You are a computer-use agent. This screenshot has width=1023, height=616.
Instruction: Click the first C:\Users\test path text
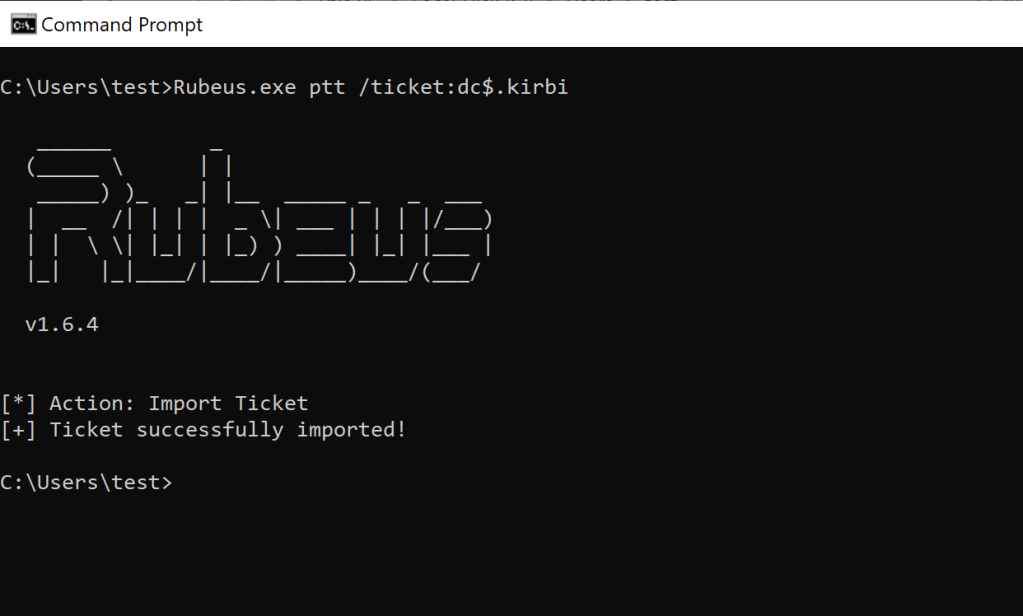[x=80, y=87]
